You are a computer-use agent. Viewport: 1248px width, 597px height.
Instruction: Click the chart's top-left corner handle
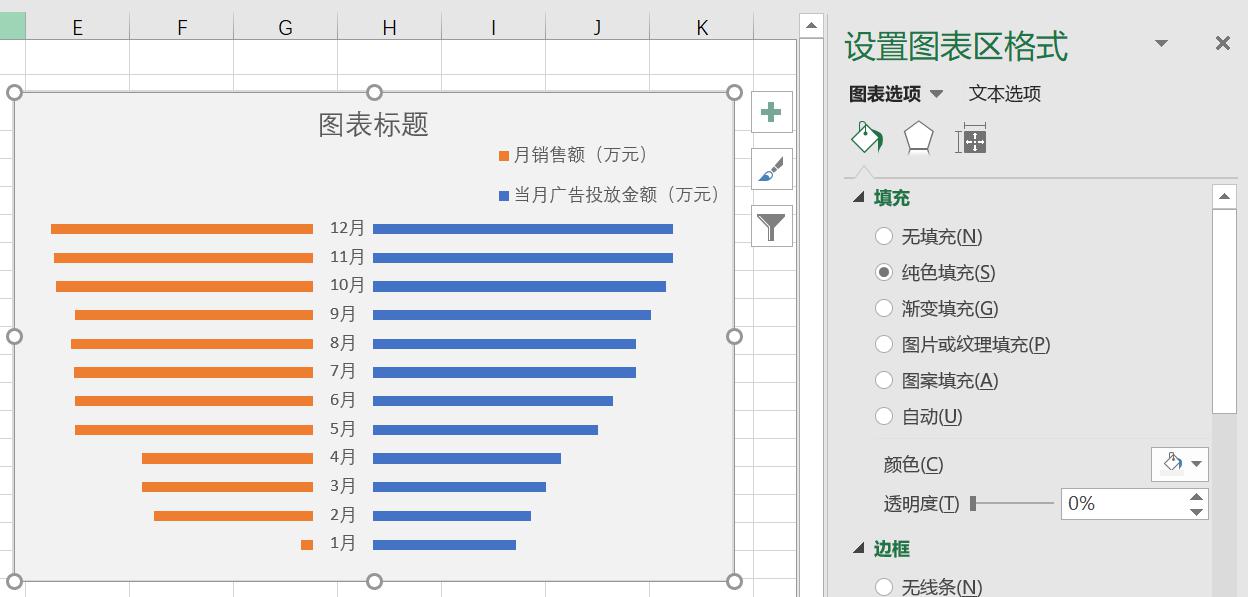click(x=14, y=93)
